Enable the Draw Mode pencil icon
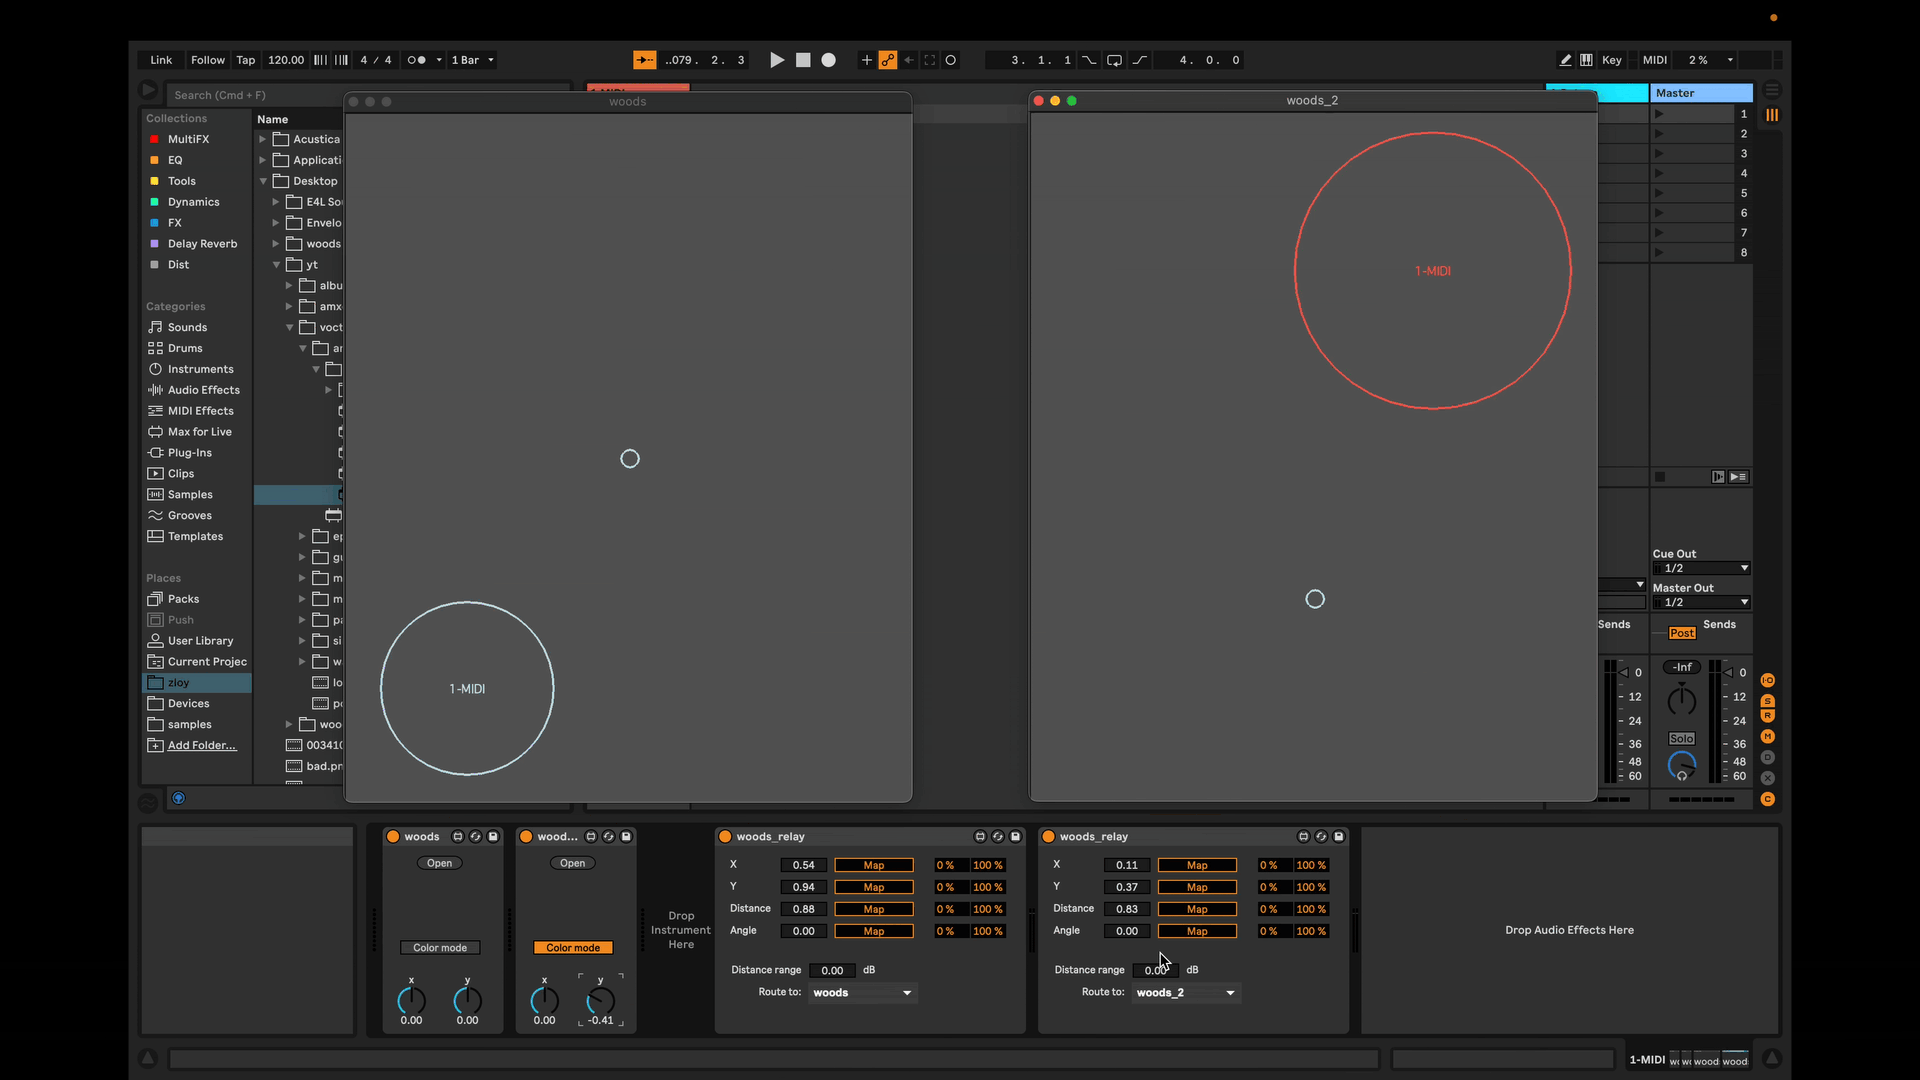Image resolution: width=1920 pixels, height=1080 pixels. point(1565,60)
